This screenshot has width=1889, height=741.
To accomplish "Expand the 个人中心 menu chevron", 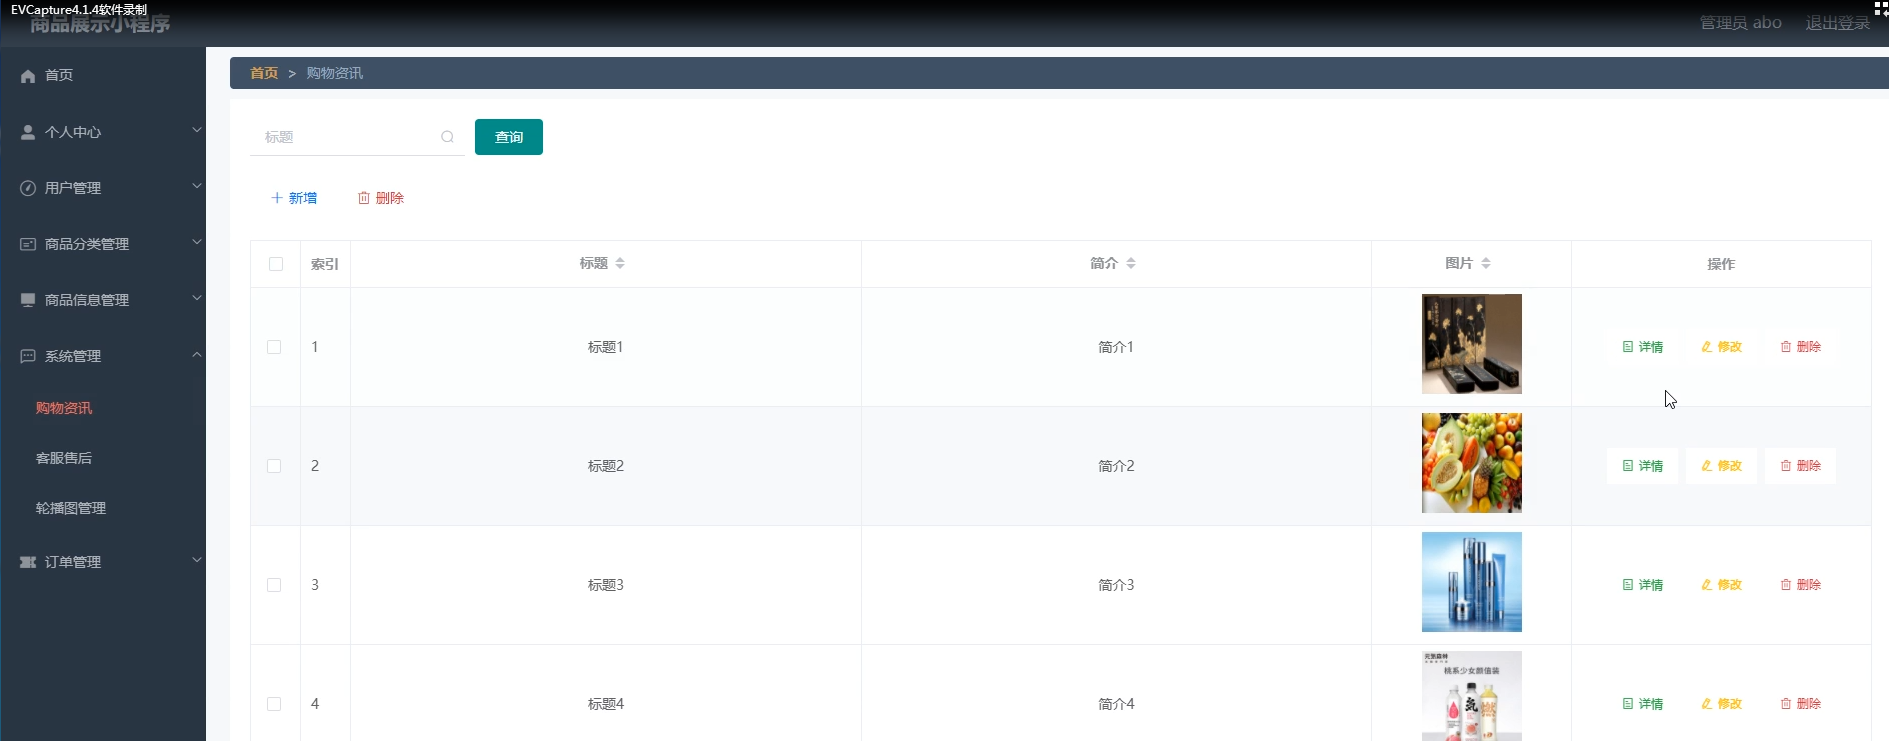I will tap(197, 130).
